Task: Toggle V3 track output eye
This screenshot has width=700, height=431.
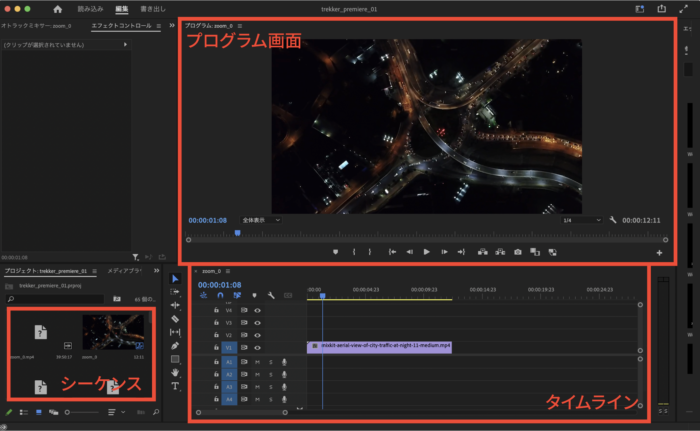Action: (x=258, y=322)
